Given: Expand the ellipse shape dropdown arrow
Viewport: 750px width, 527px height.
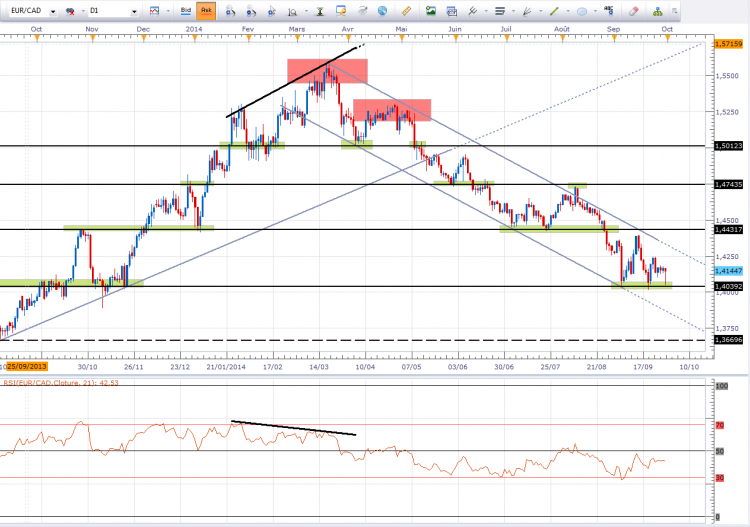Looking at the screenshot, I should 595,11.
